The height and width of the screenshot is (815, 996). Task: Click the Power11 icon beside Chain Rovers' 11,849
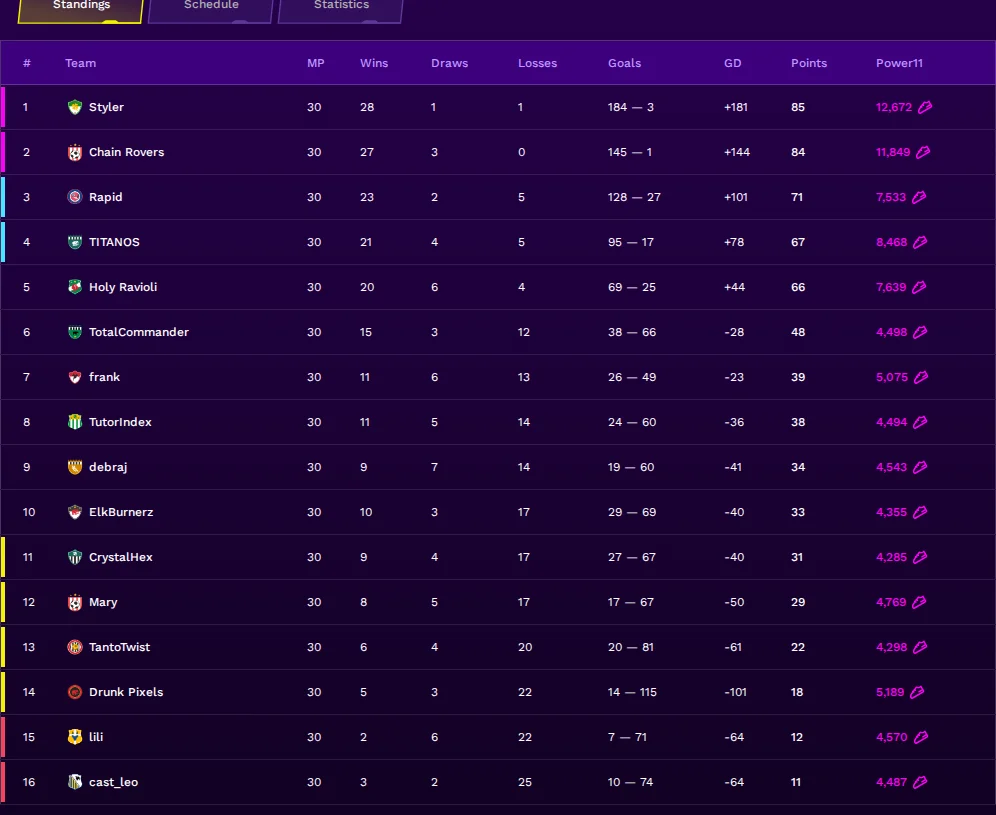tap(923, 152)
